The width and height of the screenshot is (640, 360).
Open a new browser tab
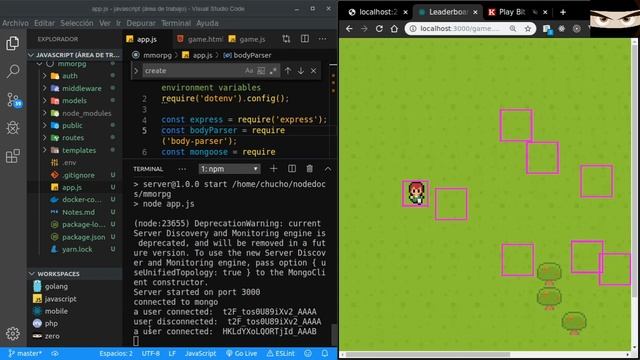coord(563,12)
